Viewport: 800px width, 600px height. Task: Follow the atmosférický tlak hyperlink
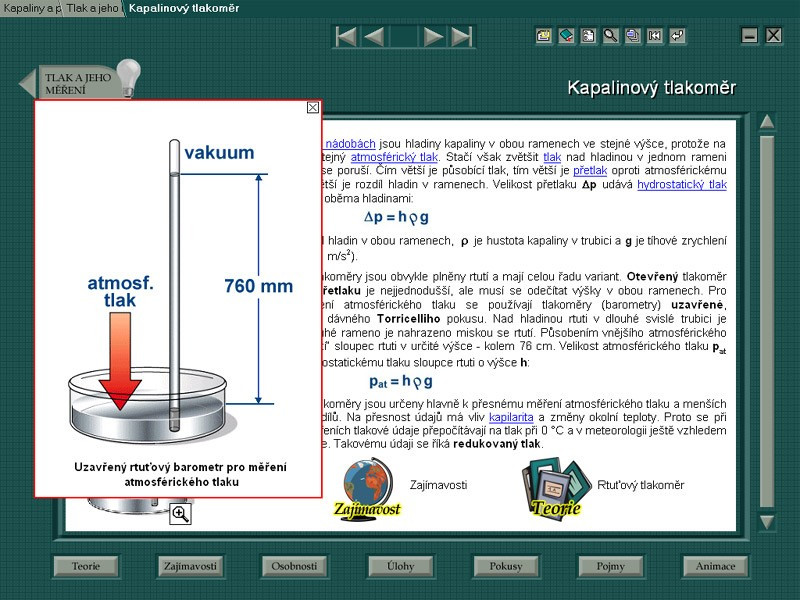click(x=394, y=157)
